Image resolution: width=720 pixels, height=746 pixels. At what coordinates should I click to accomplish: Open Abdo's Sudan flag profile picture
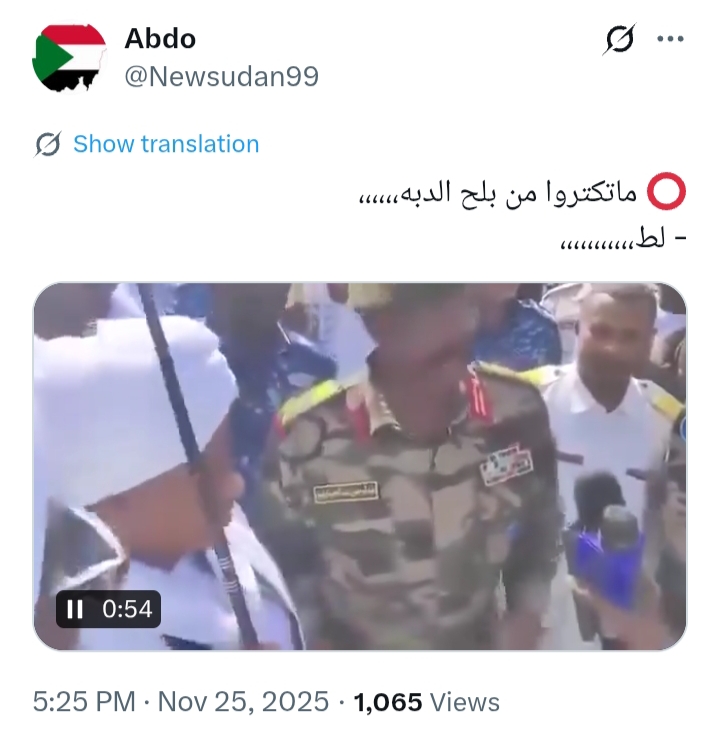pyautogui.click(x=69, y=58)
